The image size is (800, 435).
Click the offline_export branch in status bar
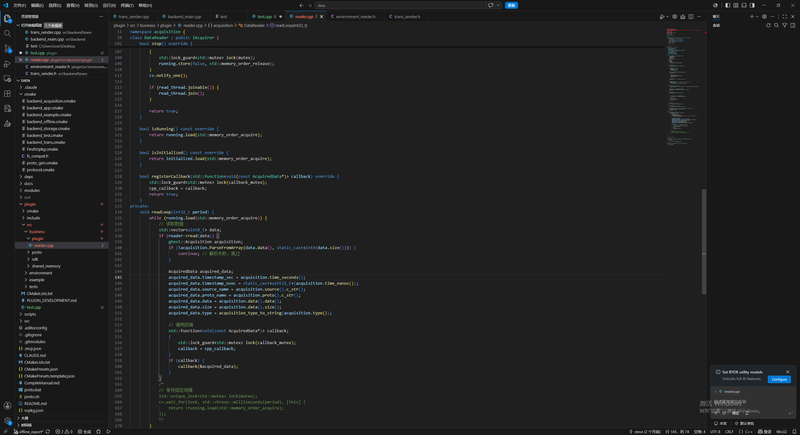click(29, 431)
